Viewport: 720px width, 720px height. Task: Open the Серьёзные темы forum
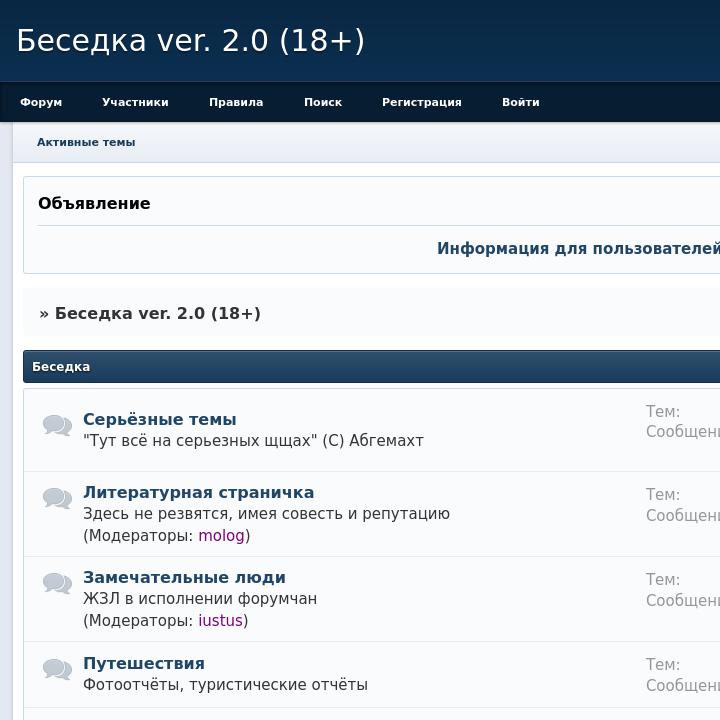pos(160,419)
